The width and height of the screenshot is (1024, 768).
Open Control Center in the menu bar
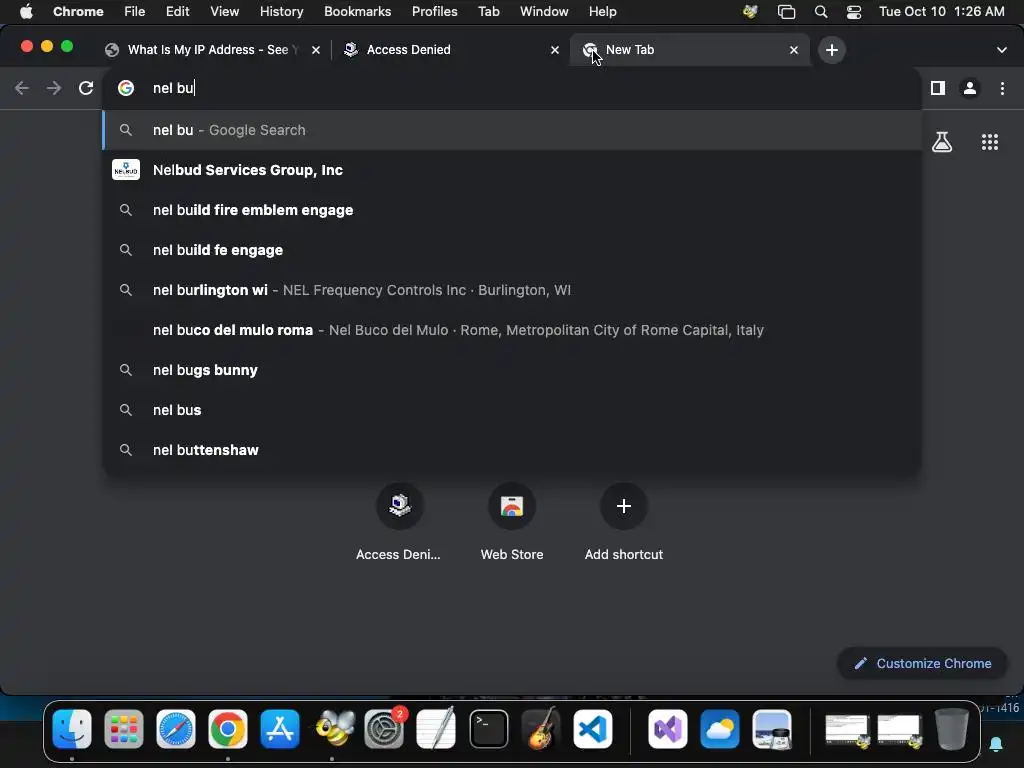(854, 12)
